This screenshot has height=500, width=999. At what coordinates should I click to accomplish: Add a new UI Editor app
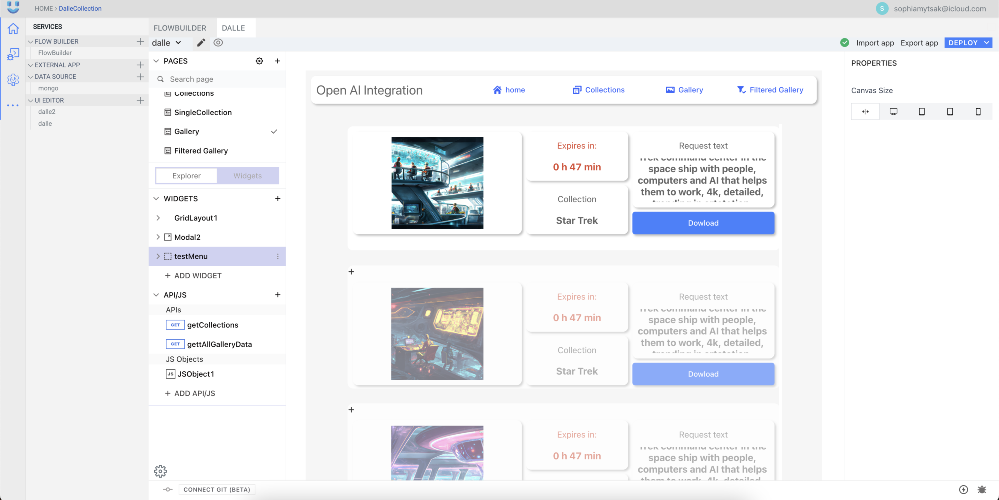[140, 101]
